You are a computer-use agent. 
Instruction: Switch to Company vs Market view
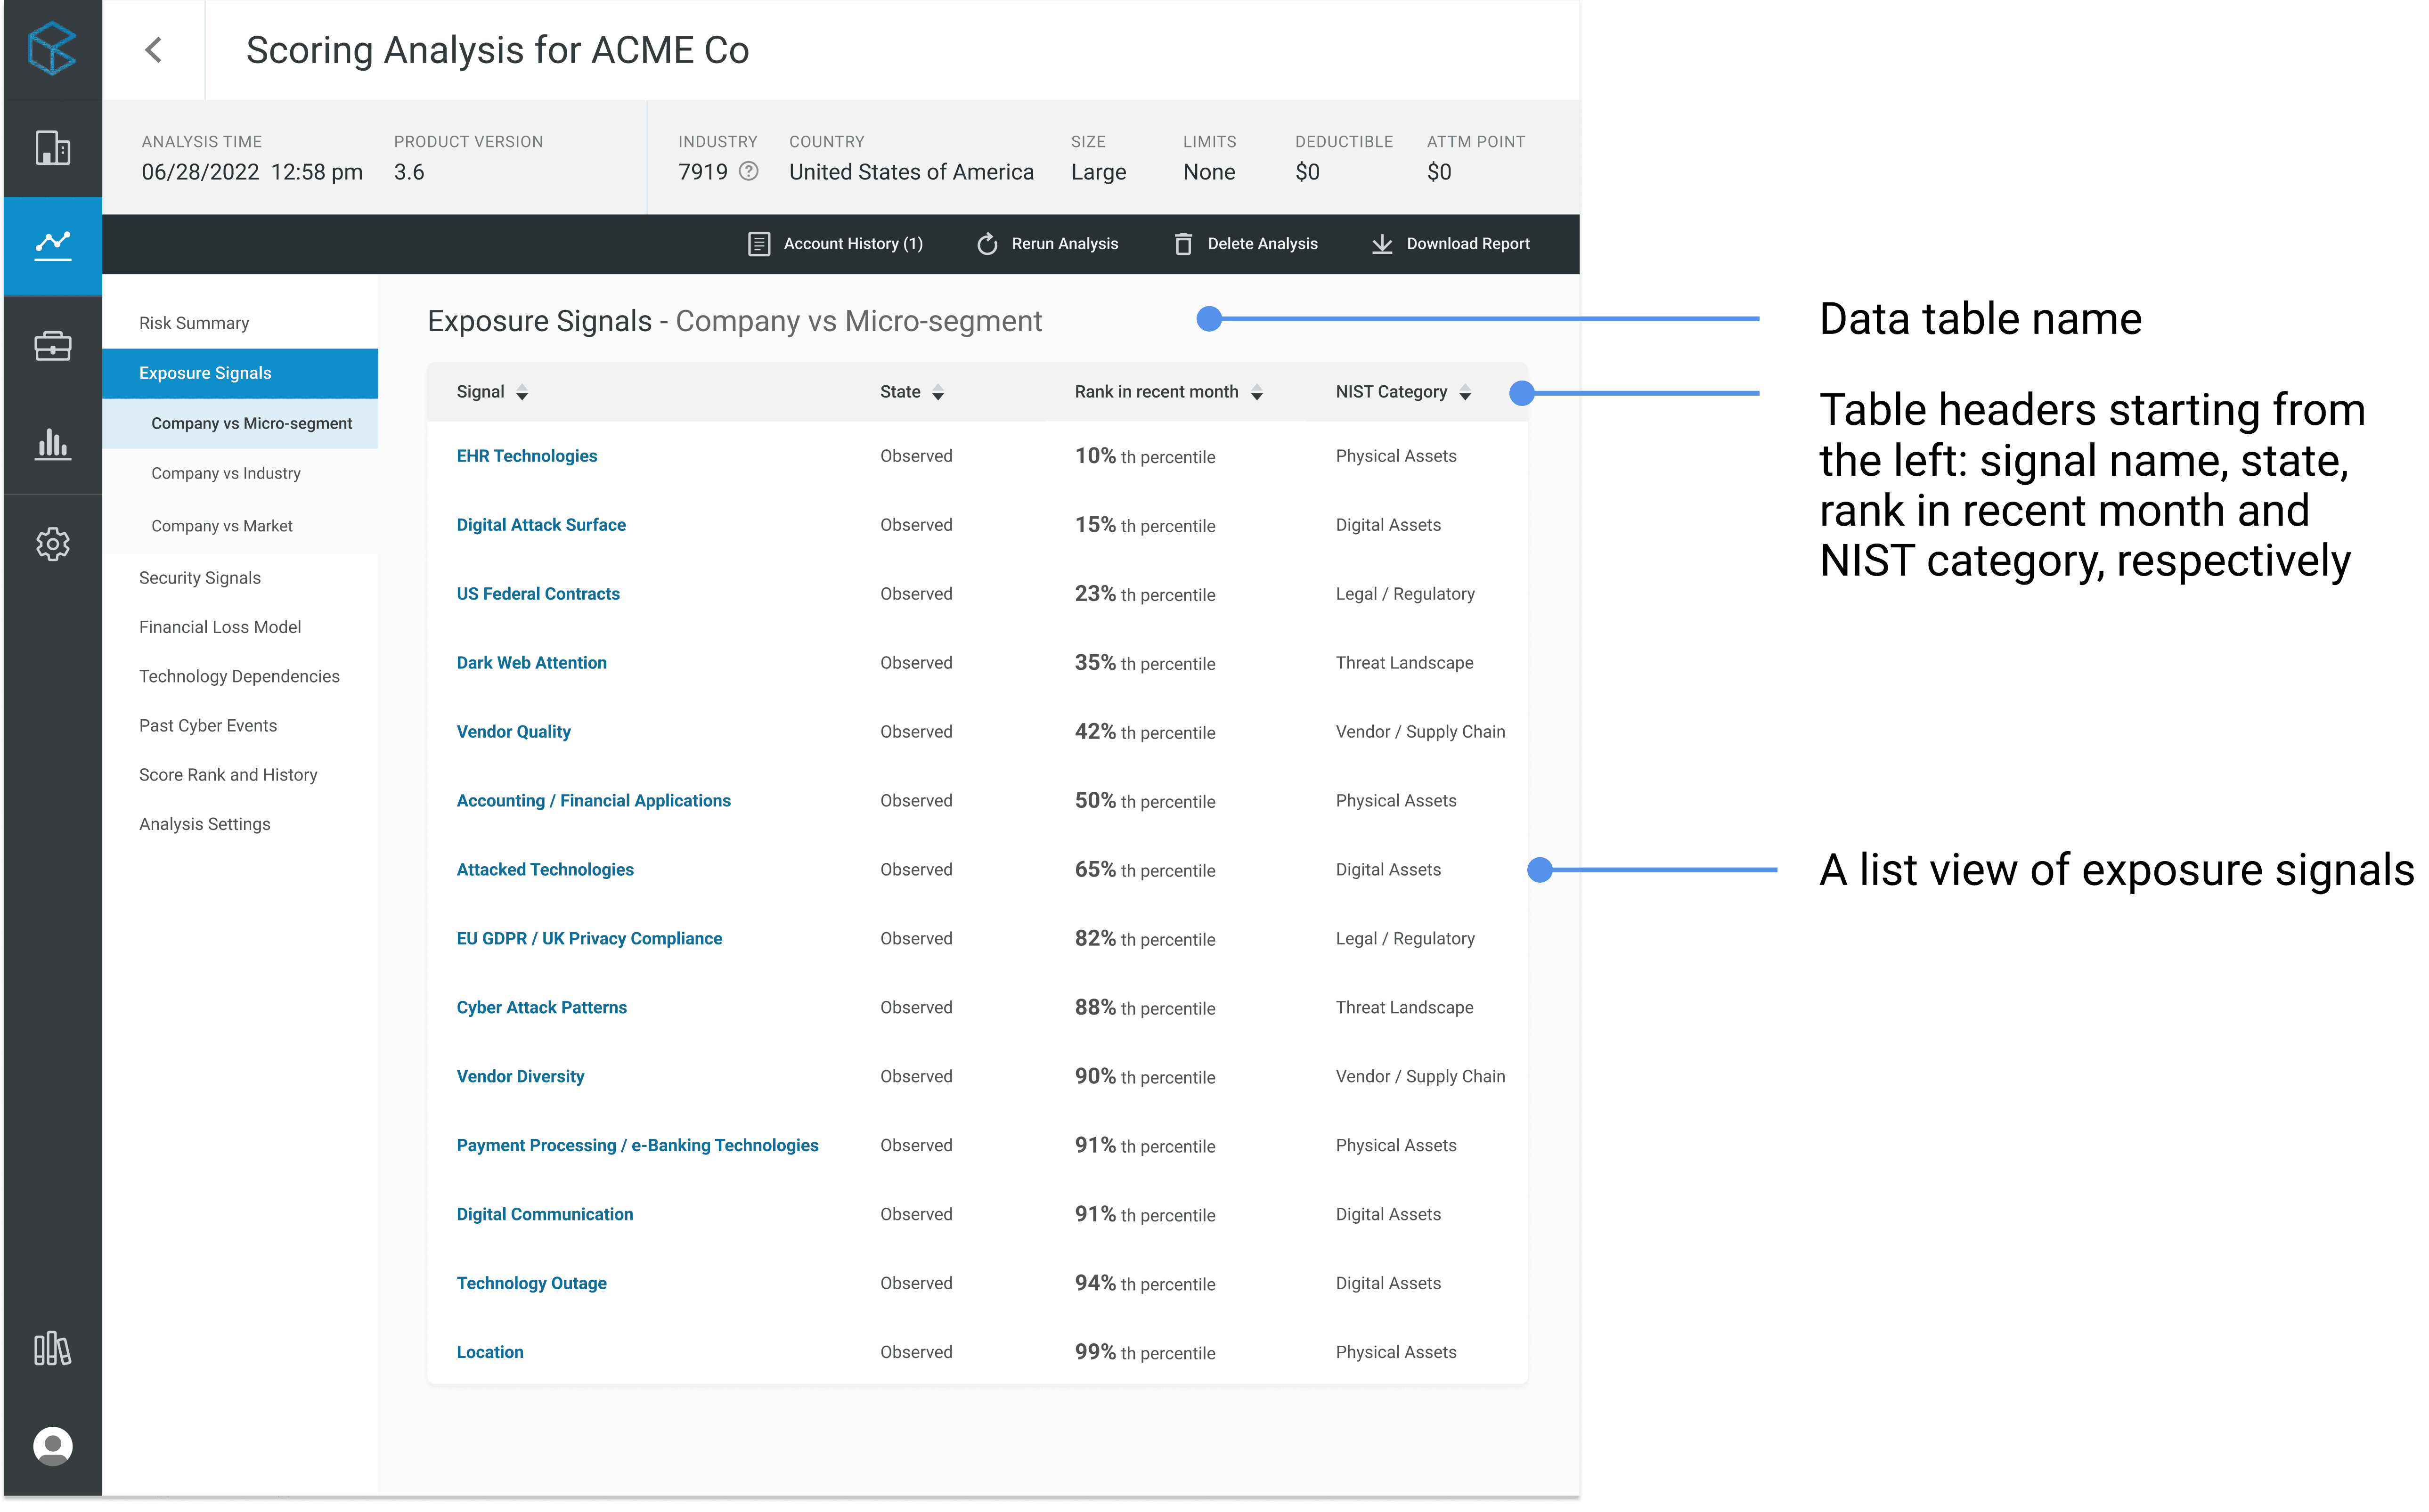(222, 526)
